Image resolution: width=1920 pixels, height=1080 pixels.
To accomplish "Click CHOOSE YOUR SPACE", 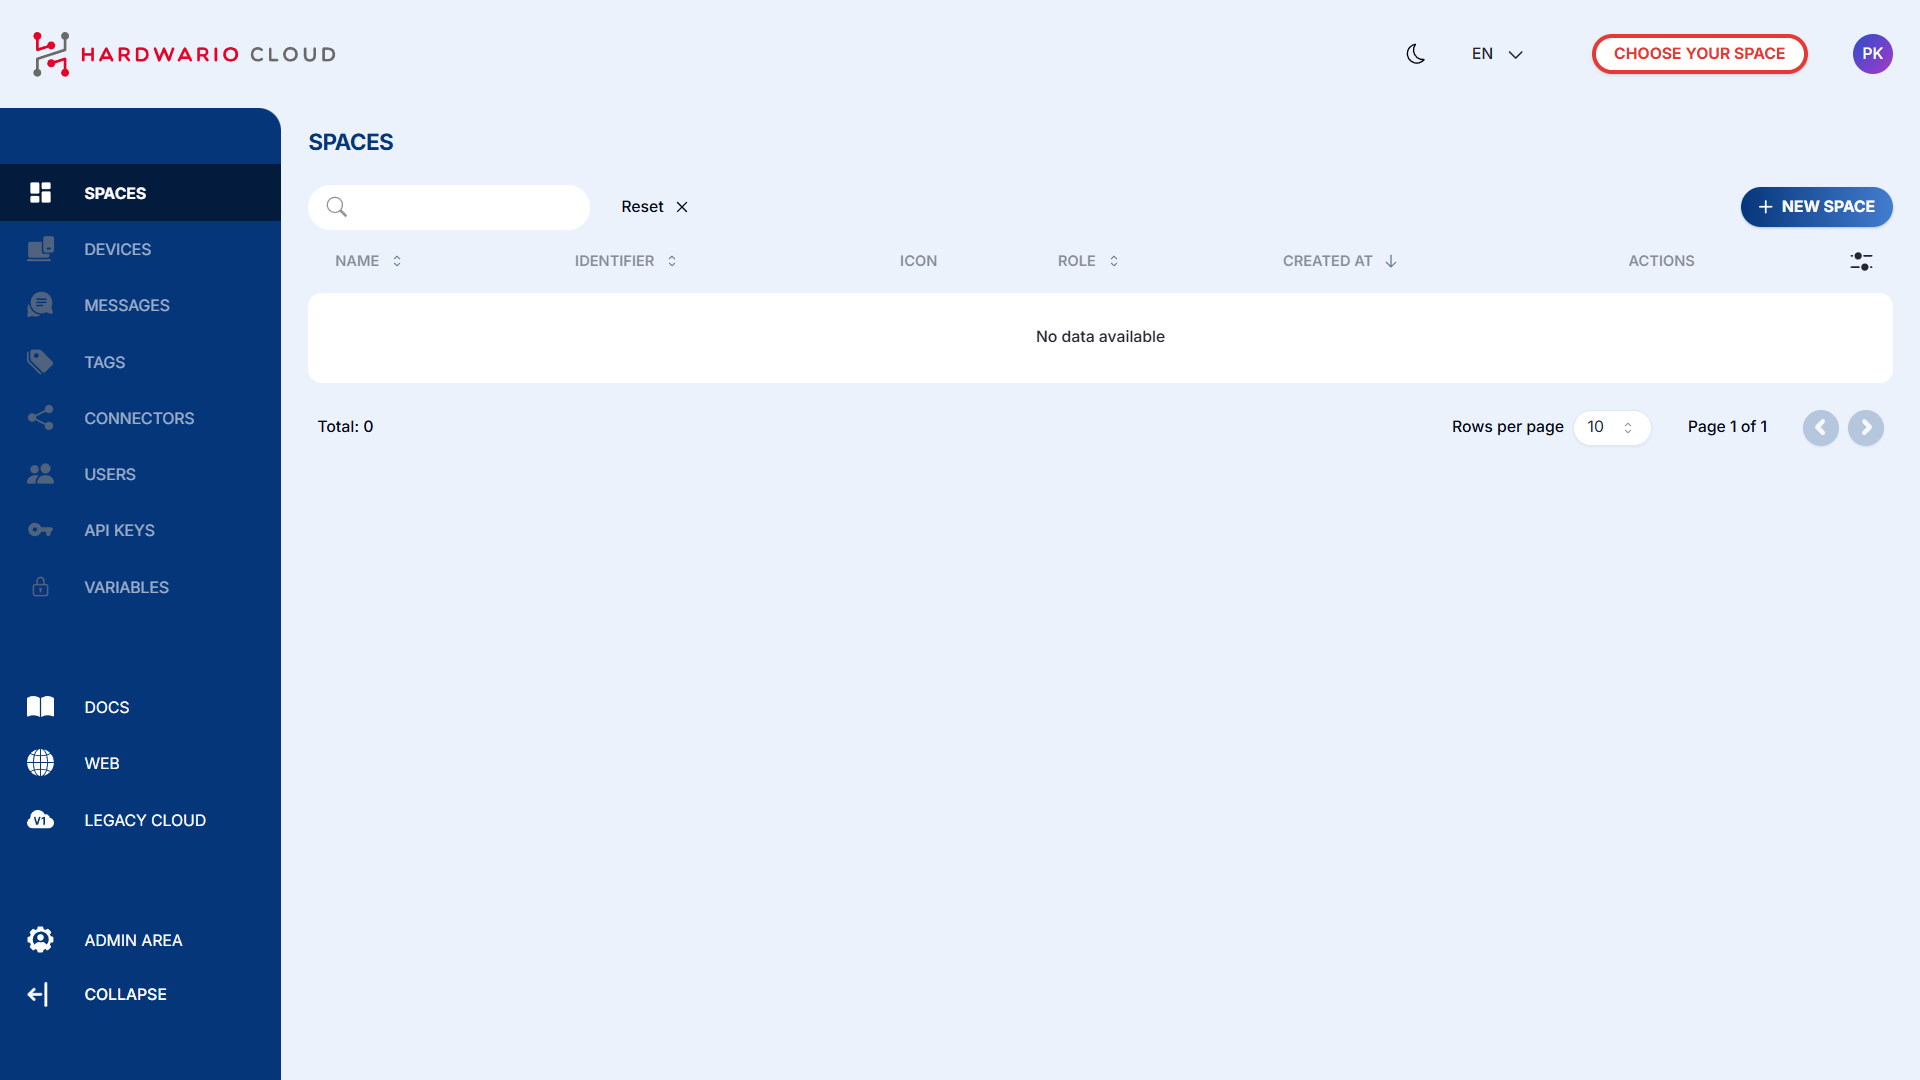I will [x=1699, y=53].
